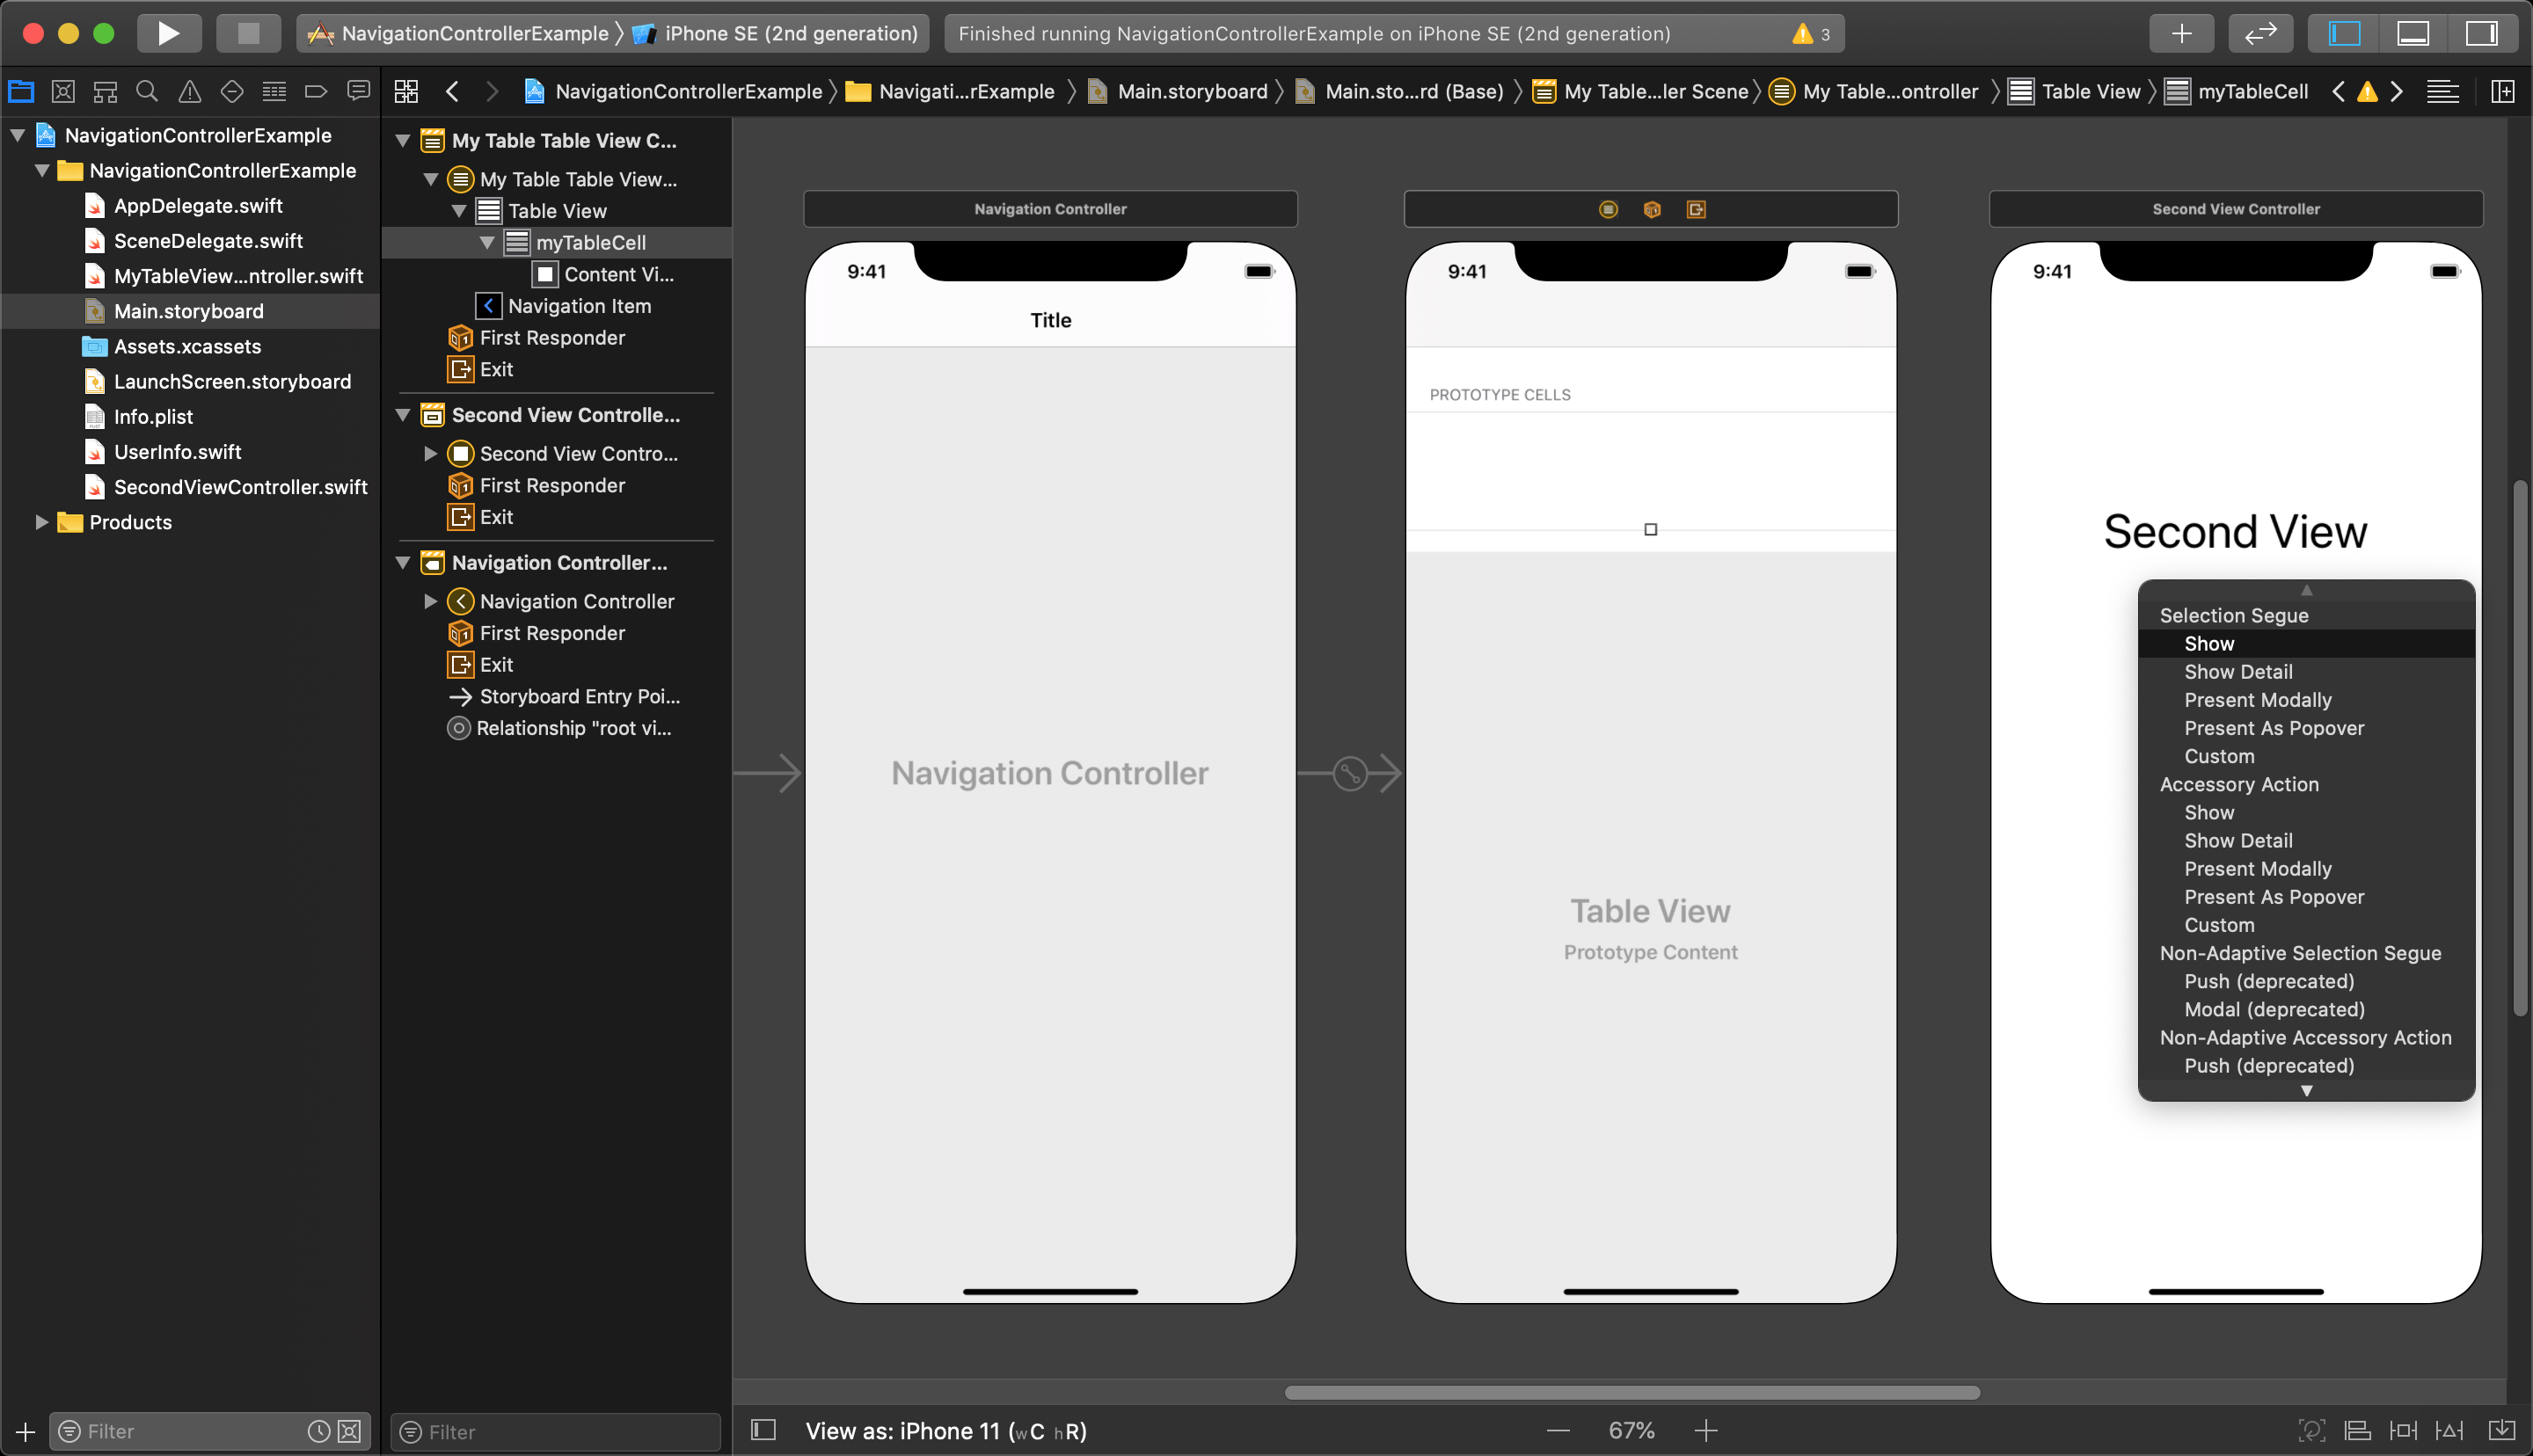Choose Custom under Accessory Action

(x=2306, y=925)
